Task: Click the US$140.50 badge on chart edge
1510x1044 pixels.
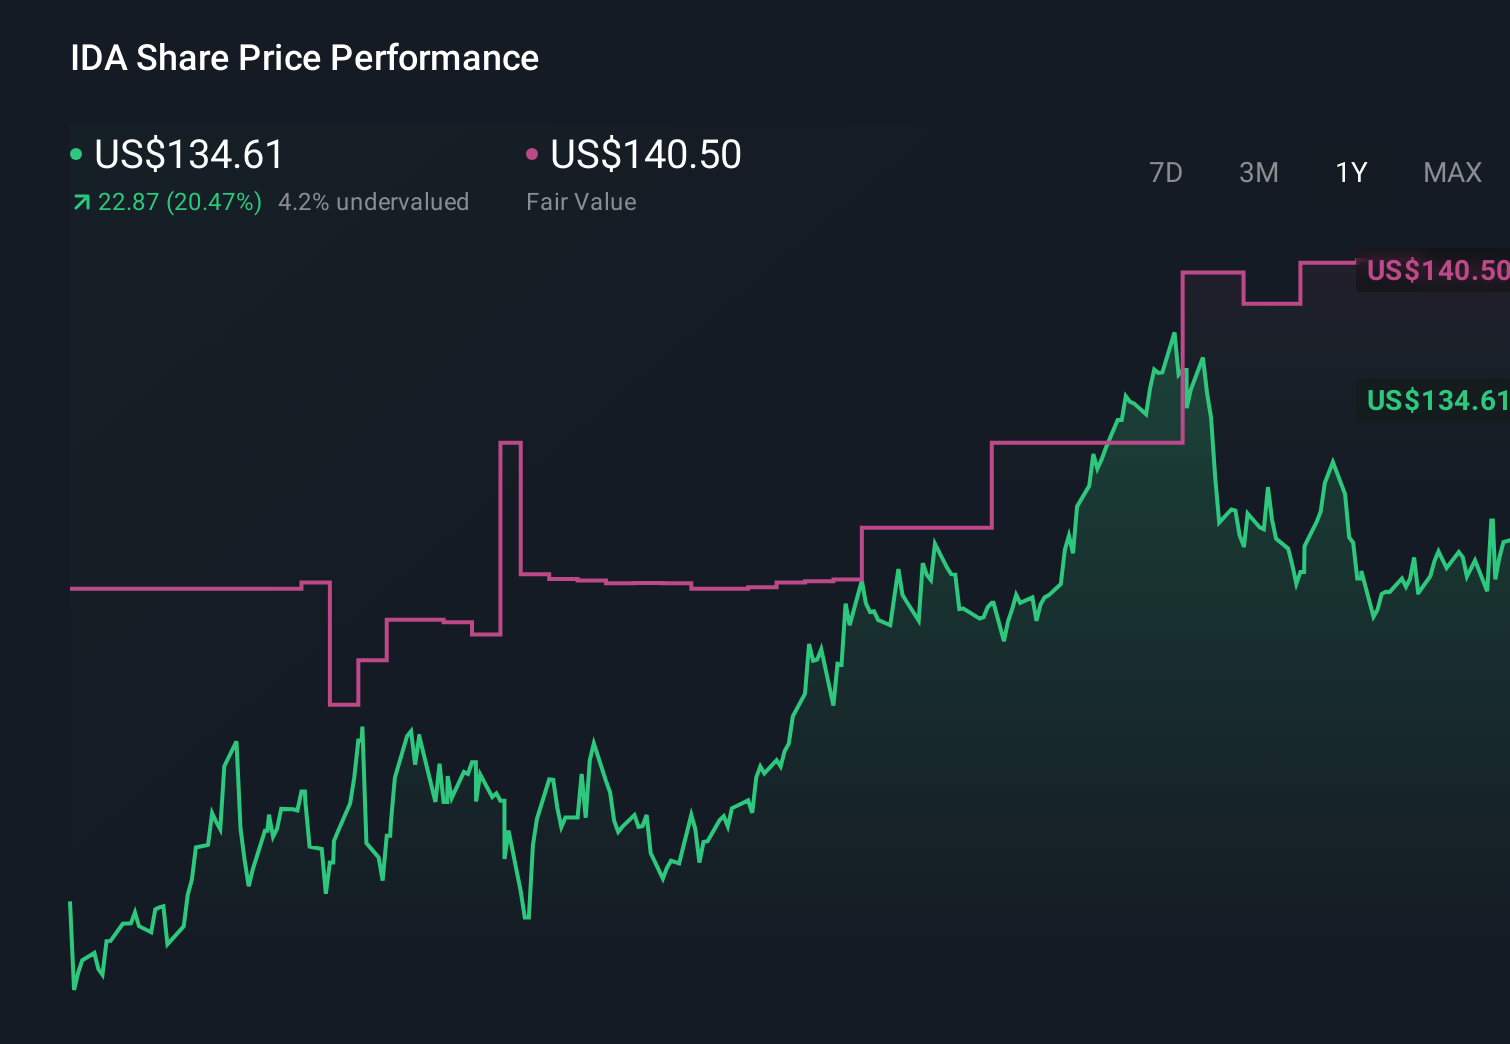Action: [1437, 269]
